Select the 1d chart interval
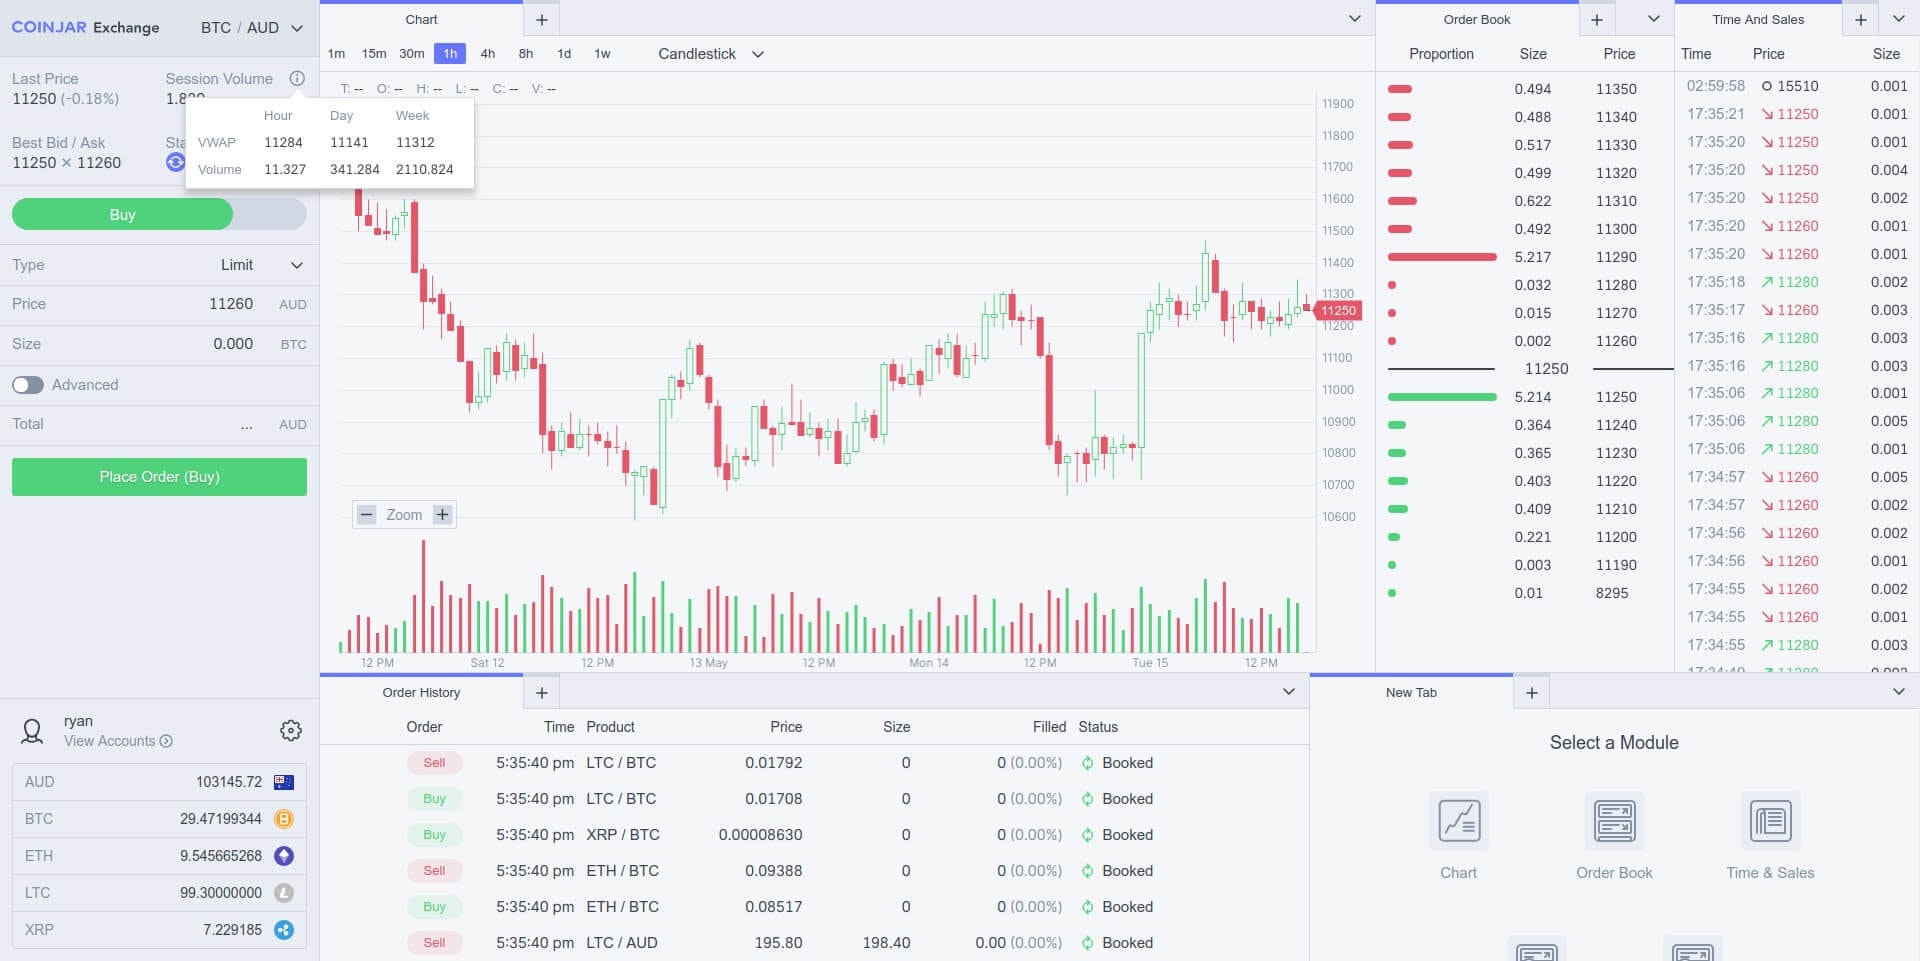 564,54
